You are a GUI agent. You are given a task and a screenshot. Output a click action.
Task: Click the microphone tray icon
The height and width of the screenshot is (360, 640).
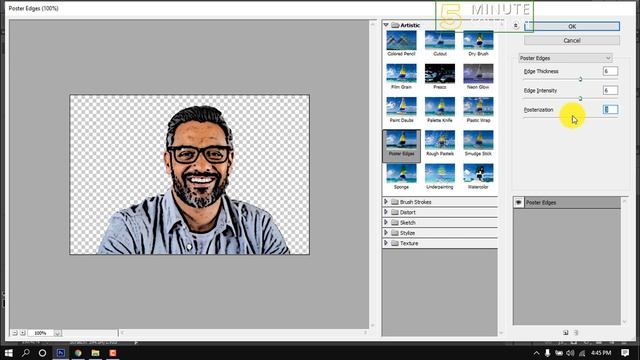coord(547,353)
